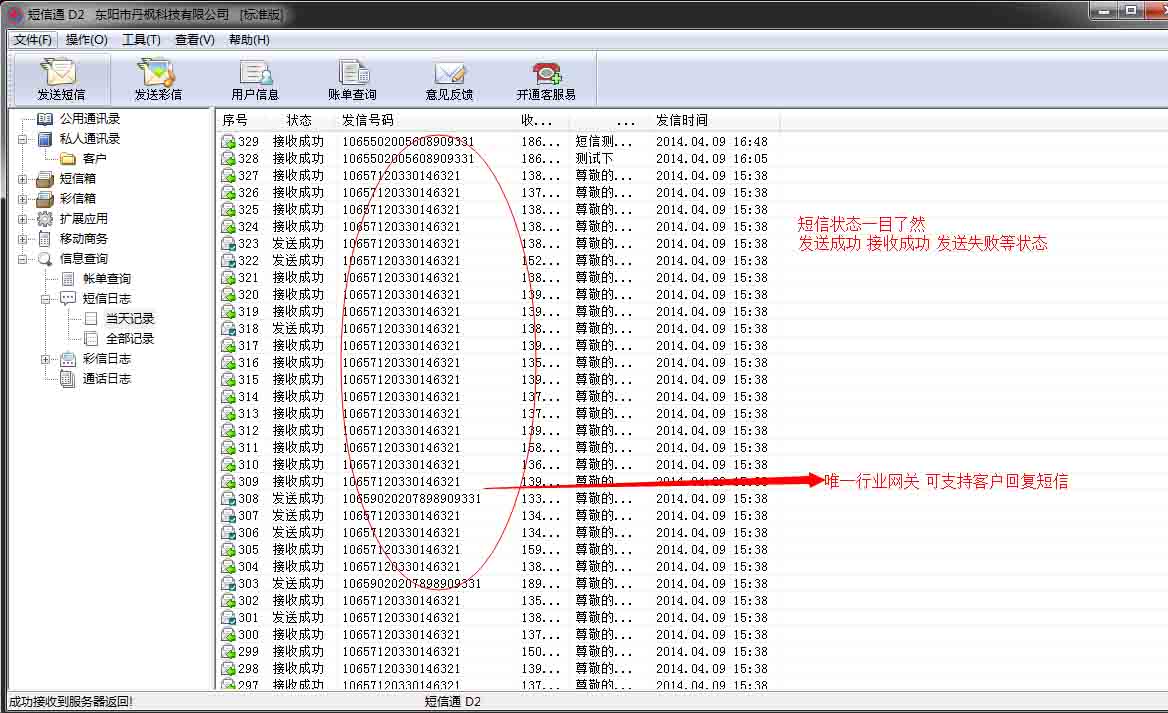Open the 操作(O) menu
This screenshot has width=1168, height=713.
(84, 39)
